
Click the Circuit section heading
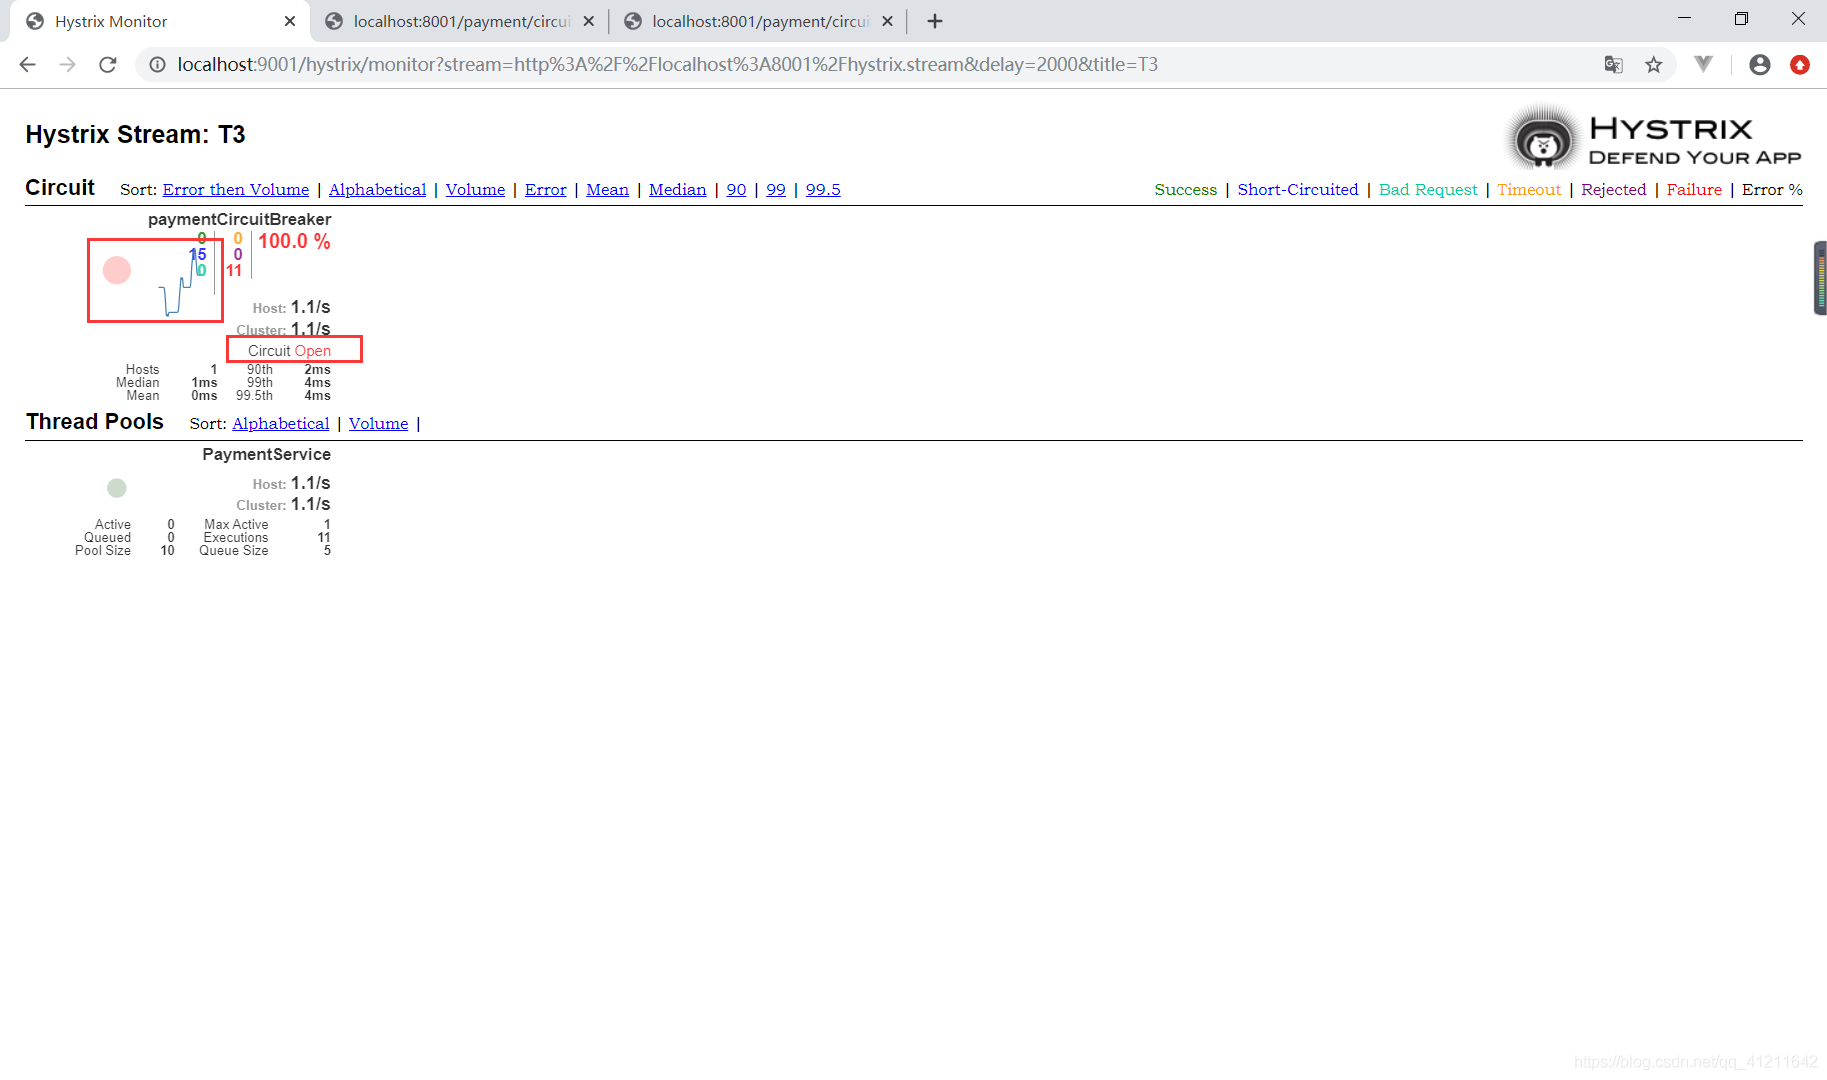(x=60, y=188)
